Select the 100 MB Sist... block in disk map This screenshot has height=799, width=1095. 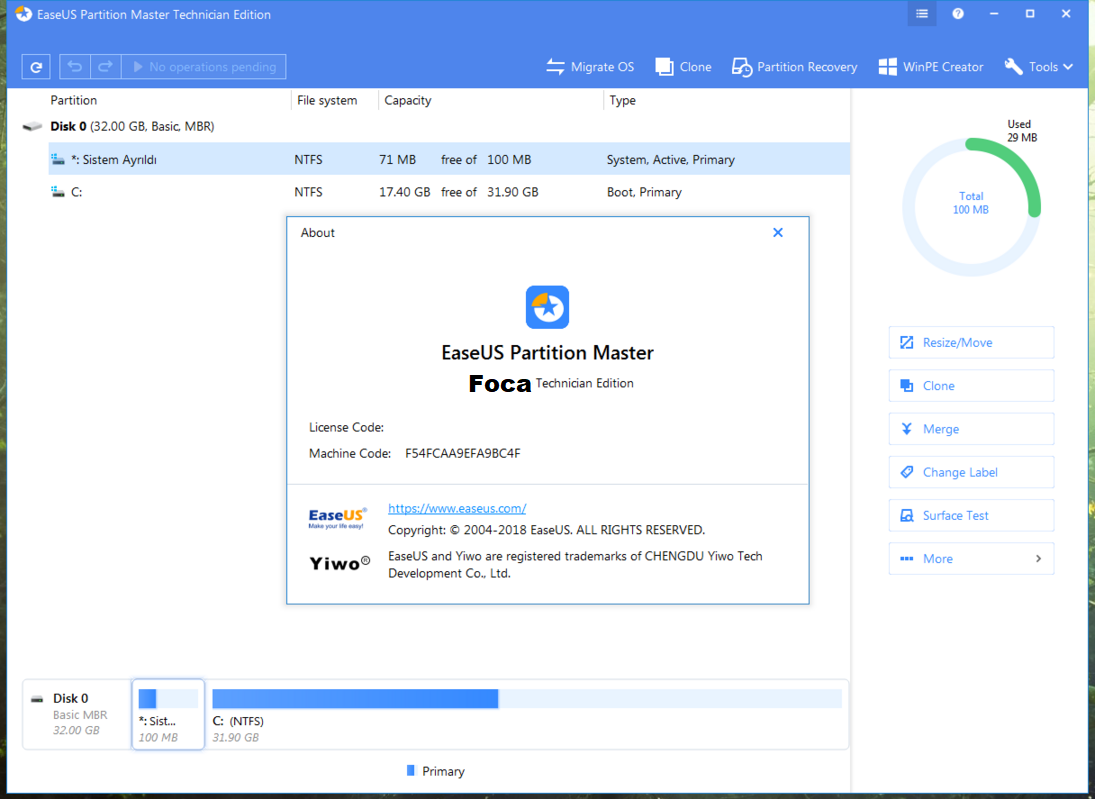pos(168,714)
